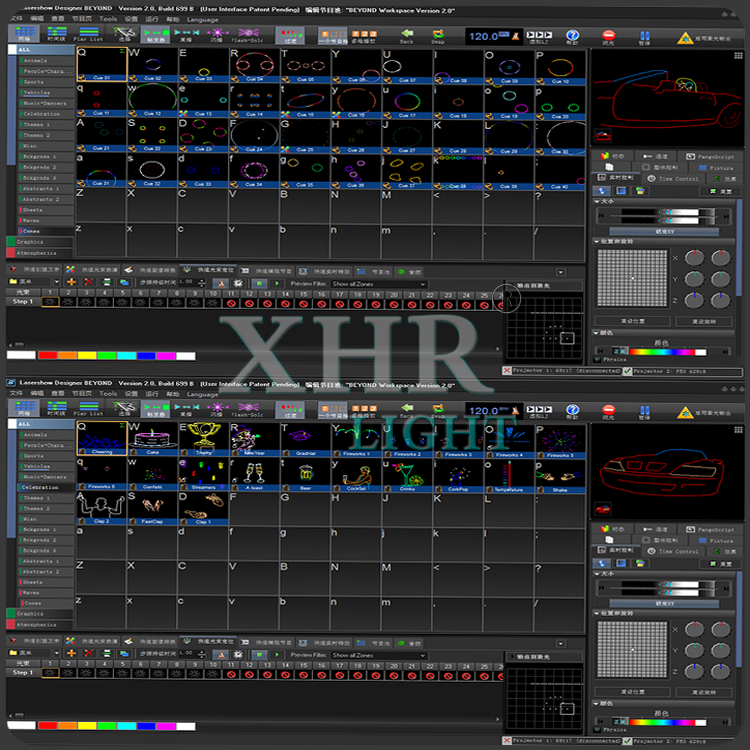The image size is (750, 750).
Task: Toggle Projector 1 disconnected status box, top window
Action: (x=507, y=371)
